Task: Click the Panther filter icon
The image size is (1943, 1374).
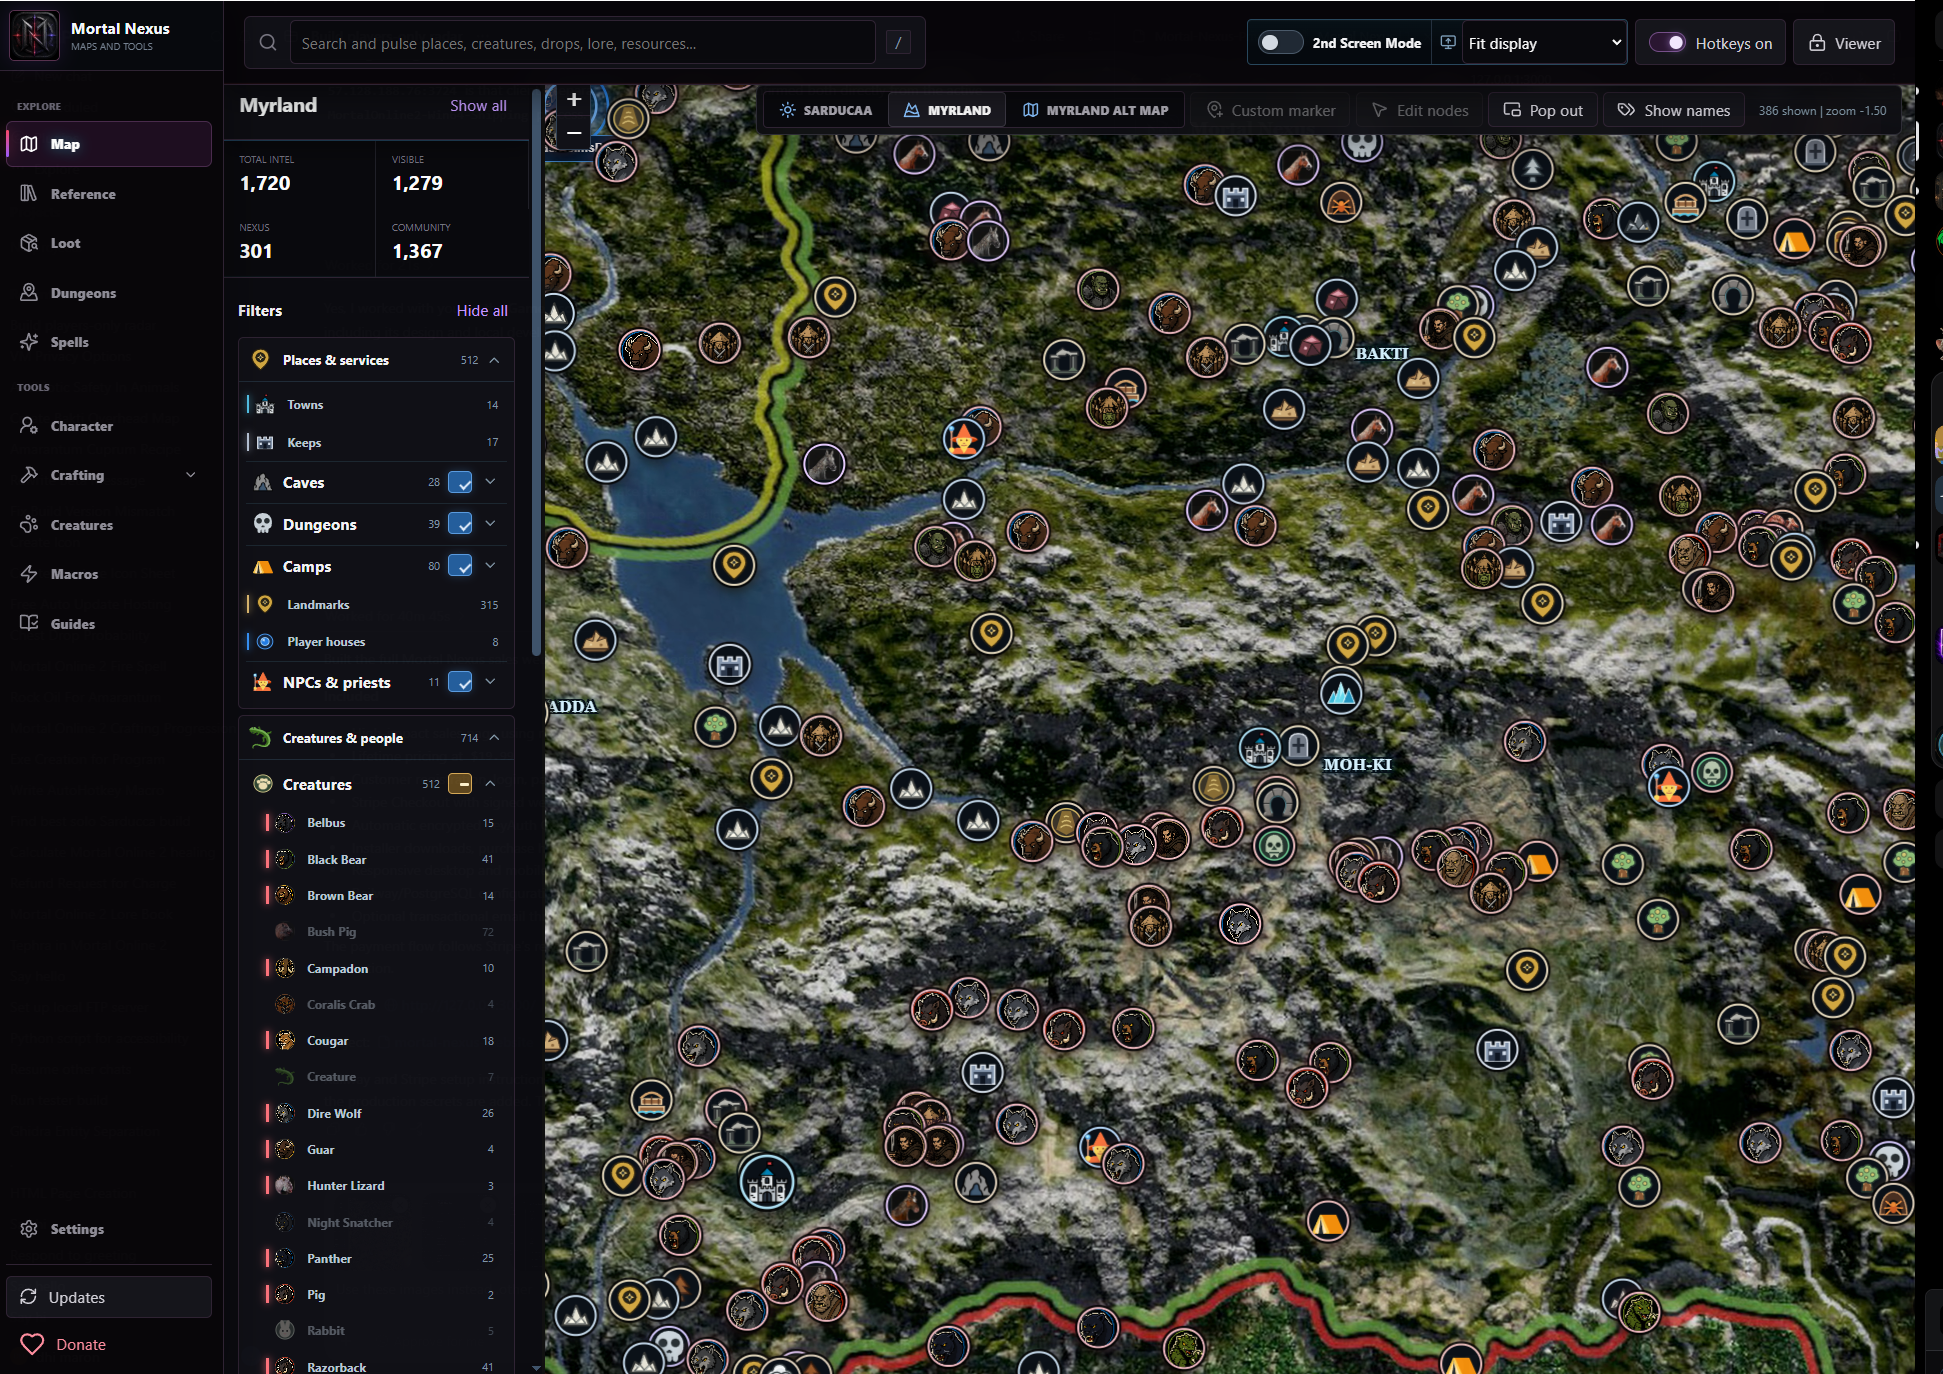Action: [x=285, y=1258]
